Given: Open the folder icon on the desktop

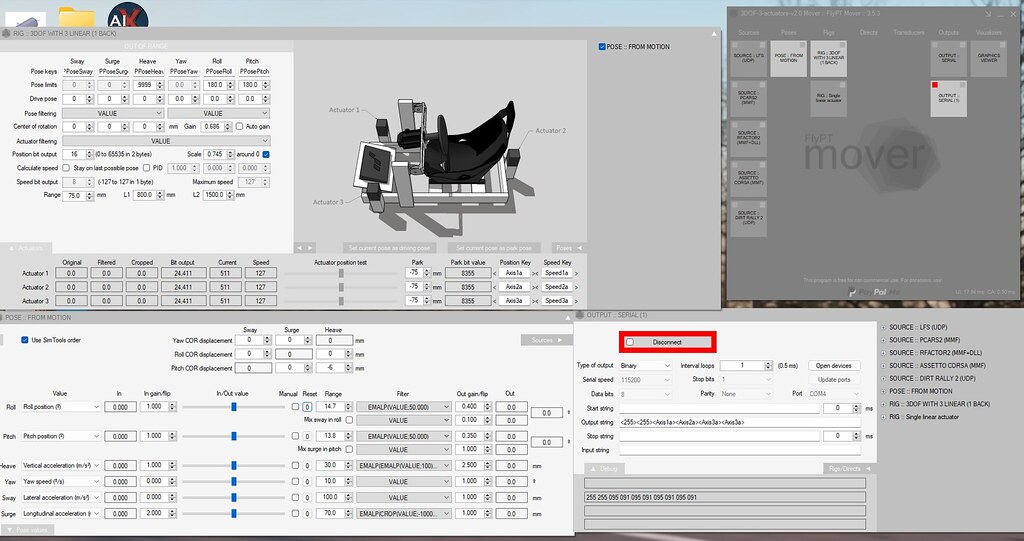Looking at the screenshot, I should 76,17.
